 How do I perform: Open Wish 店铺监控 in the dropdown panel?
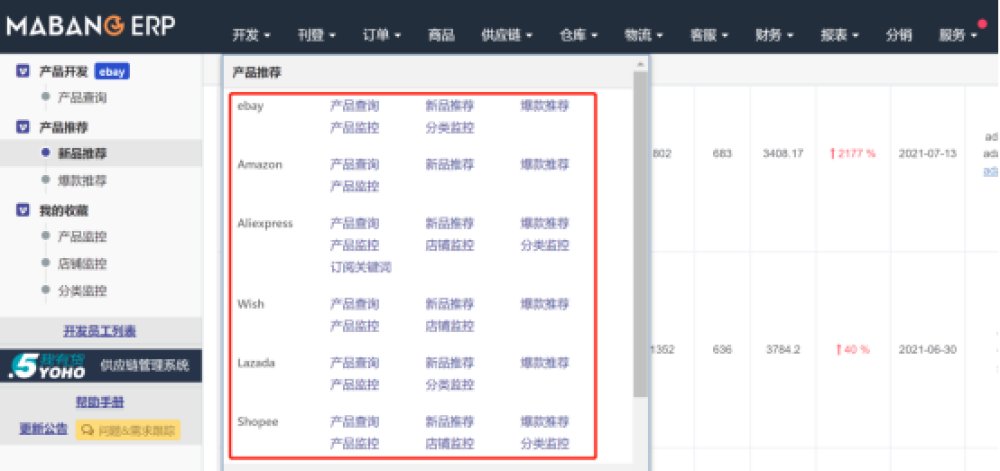coord(450,326)
